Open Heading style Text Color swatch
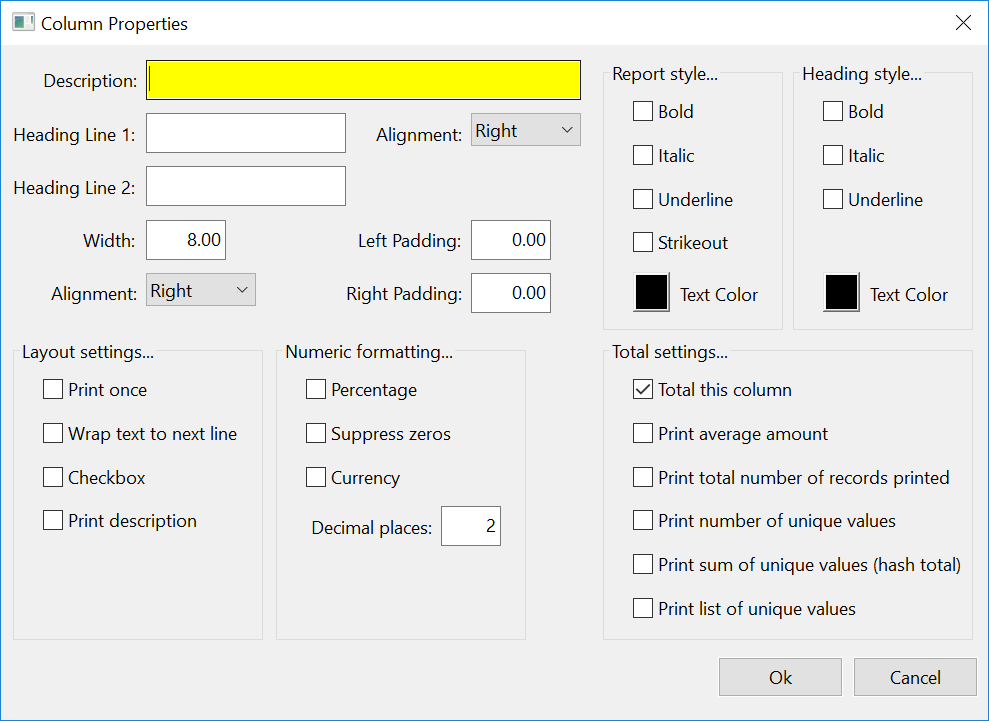Screen dimensions: 989x721 point(841,293)
